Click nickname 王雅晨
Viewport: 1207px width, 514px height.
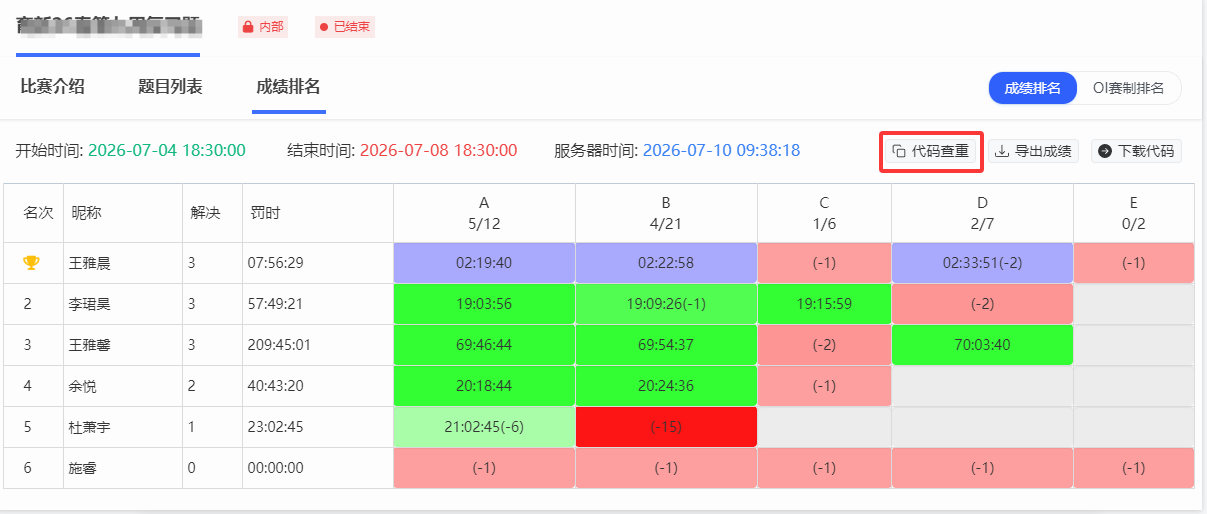pyautogui.click(x=91, y=263)
